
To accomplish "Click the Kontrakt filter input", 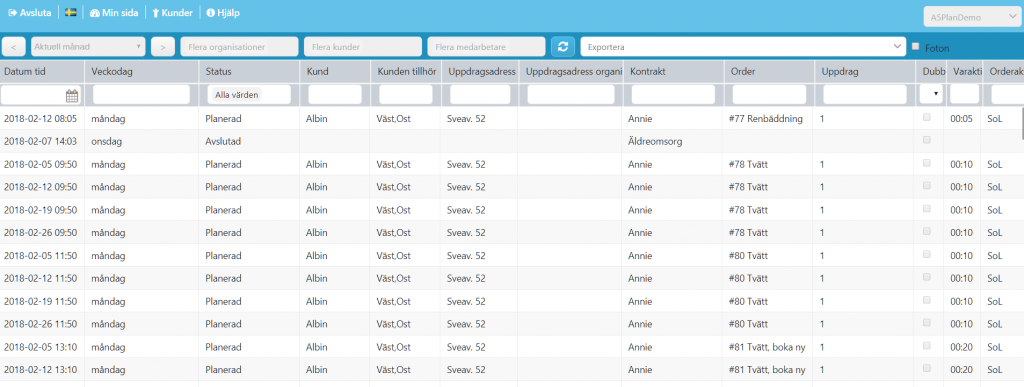I will [x=673, y=95].
